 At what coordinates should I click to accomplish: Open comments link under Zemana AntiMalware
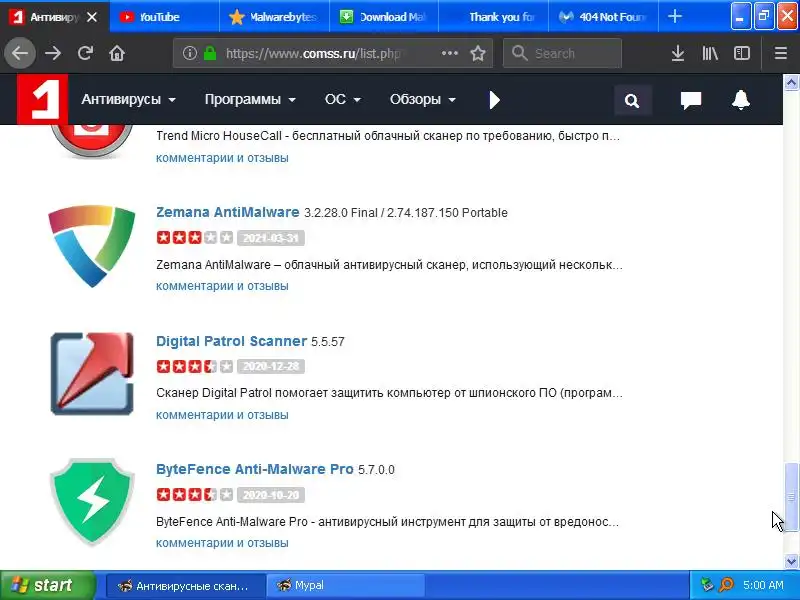point(222,286)
